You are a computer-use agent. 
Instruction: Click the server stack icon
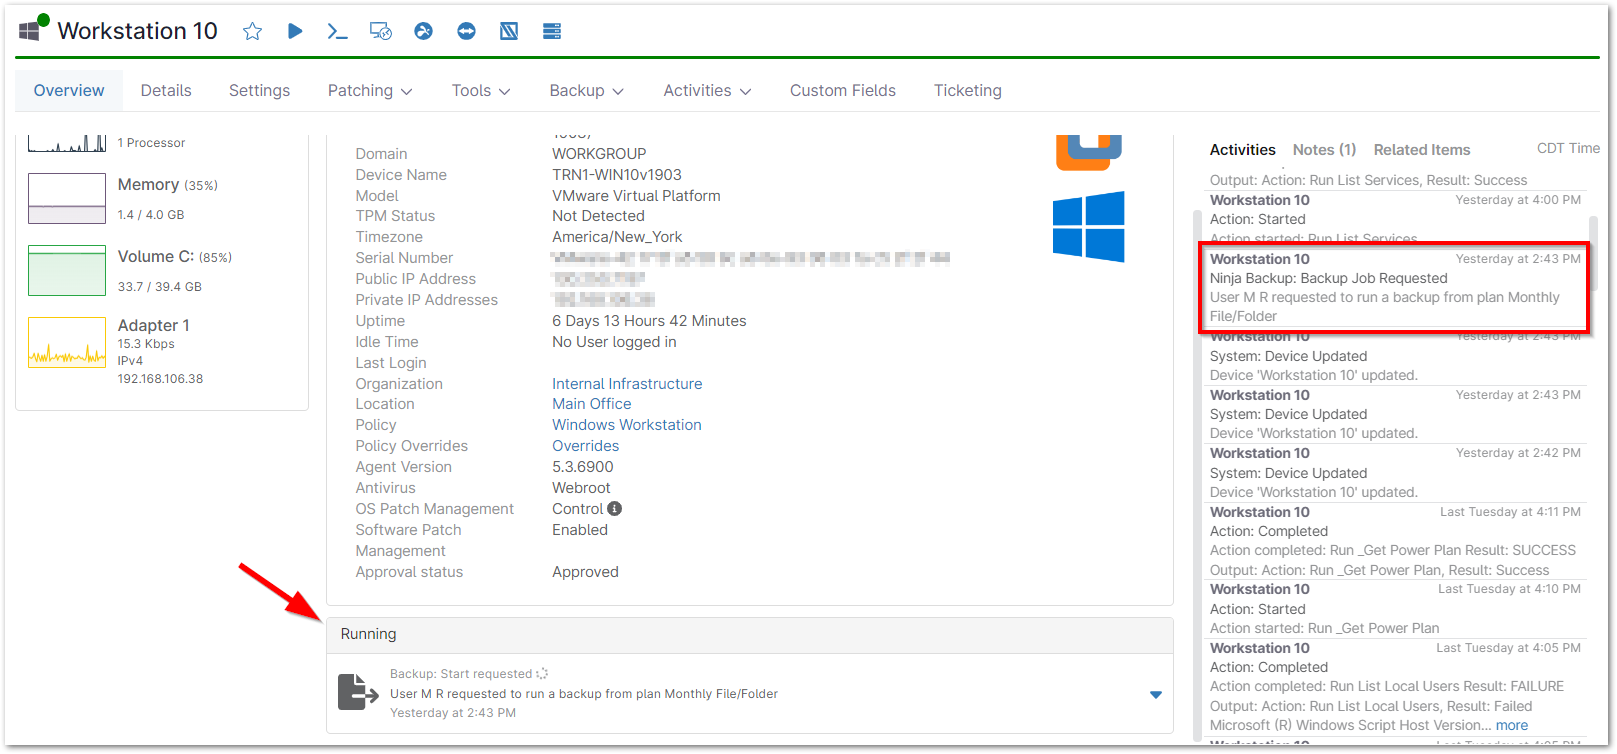coord(551,31)
